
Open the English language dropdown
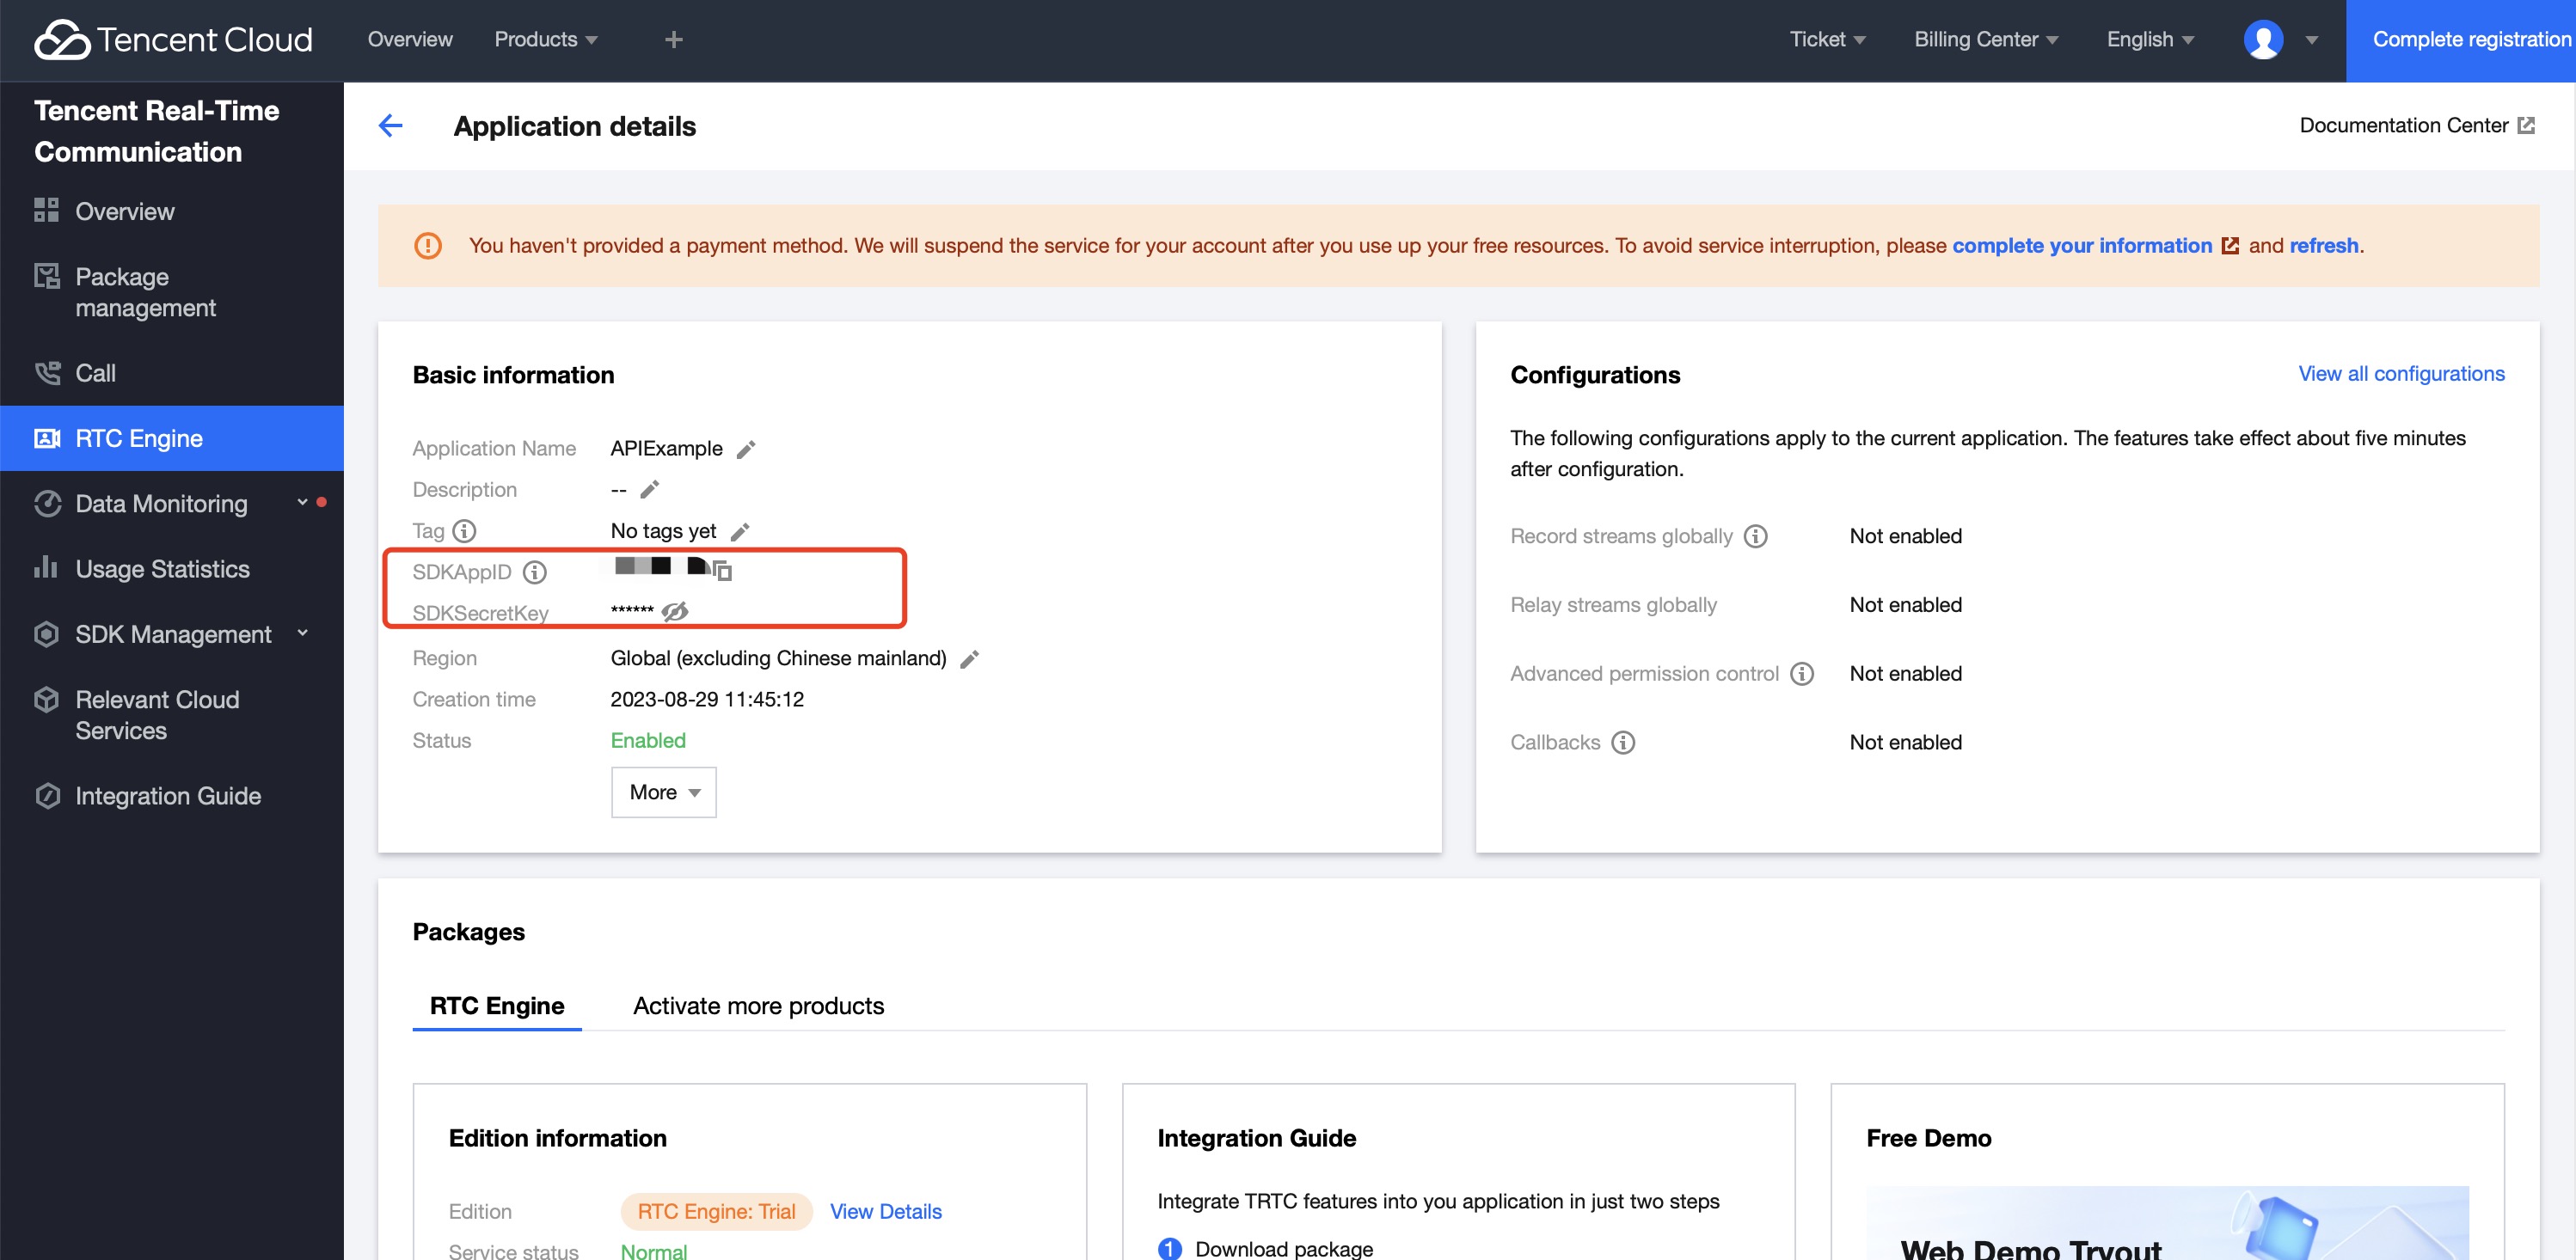[x=2150, y=40]
